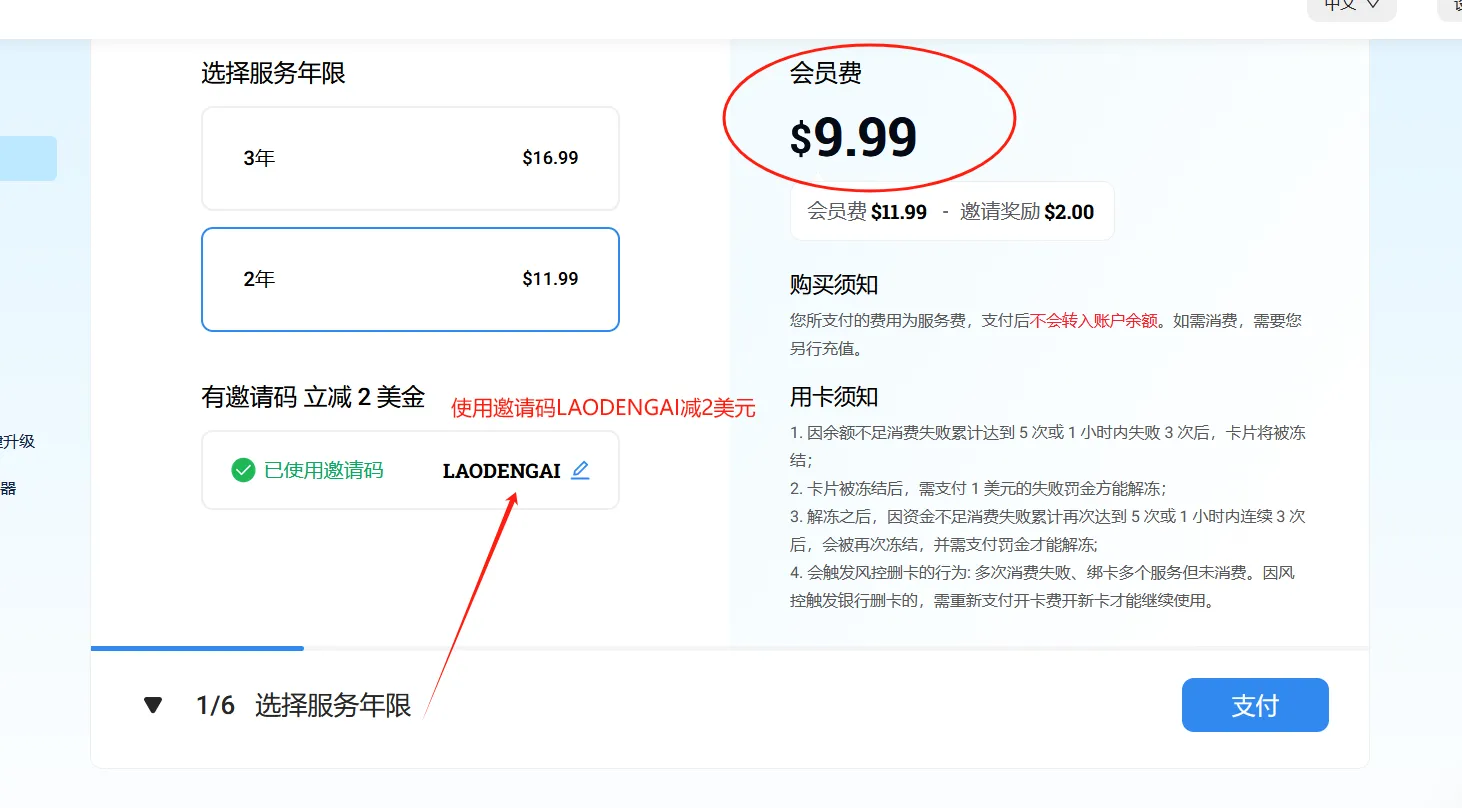This screenshot has height=808, width=1462.
Task: Click the 升级 item in left sidebar
Action: 22,441
